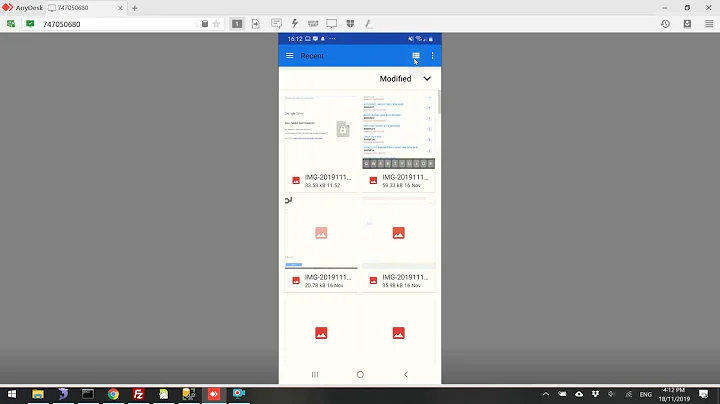Tap the Android back button
Viewport: 720px width, 404px height.
coord(405,375)
